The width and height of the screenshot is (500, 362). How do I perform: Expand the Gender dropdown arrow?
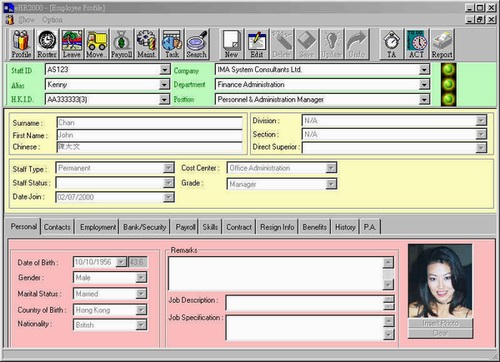(x=141, y=277)
